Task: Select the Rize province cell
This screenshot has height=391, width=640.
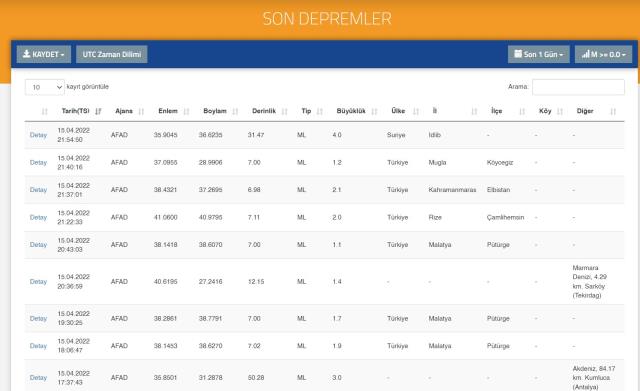Action: (435, 218)
